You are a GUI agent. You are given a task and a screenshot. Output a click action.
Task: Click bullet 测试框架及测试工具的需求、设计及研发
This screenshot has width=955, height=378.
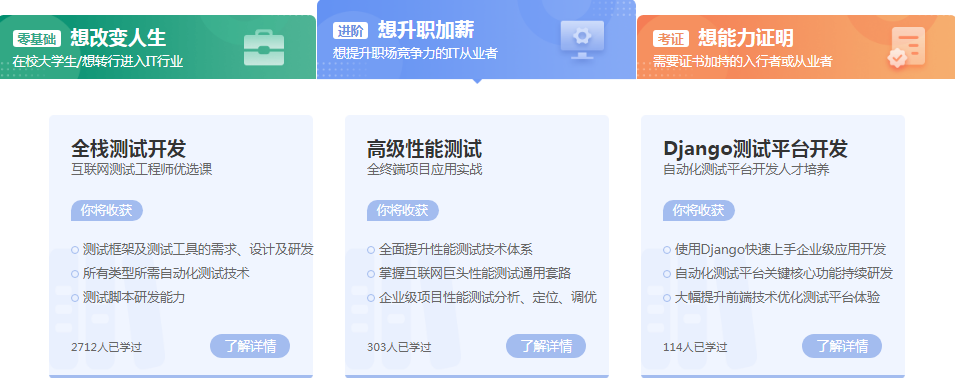tap(197, 250)
